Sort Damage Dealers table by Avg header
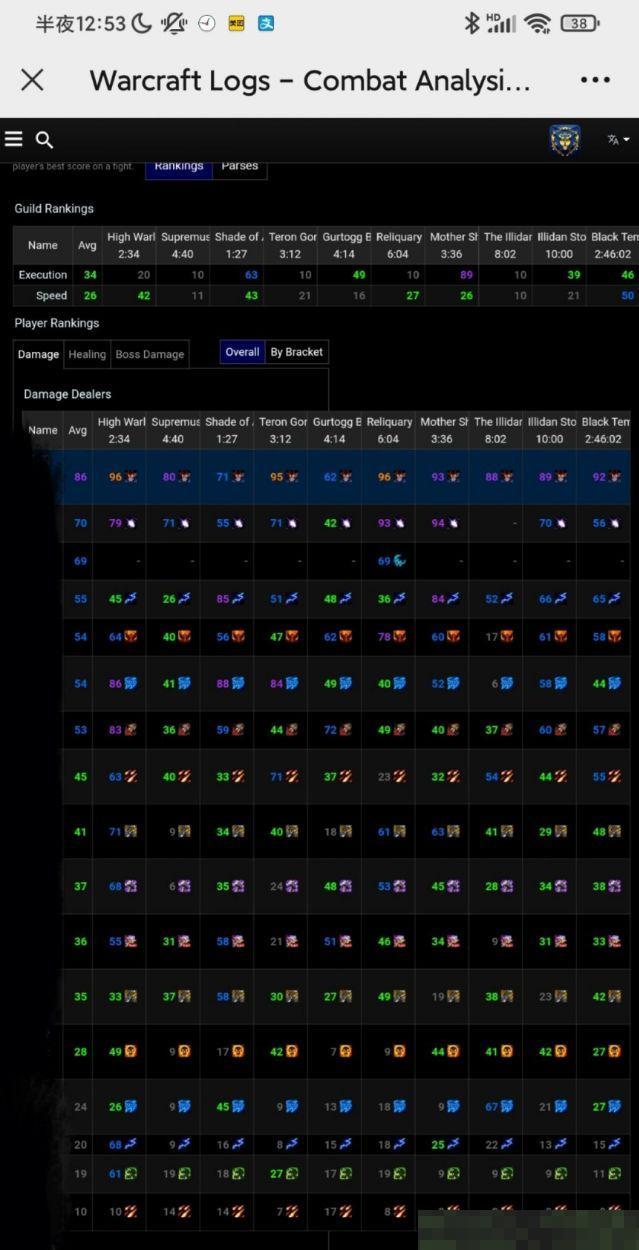Screen dimensions: 639x1250 78,430
